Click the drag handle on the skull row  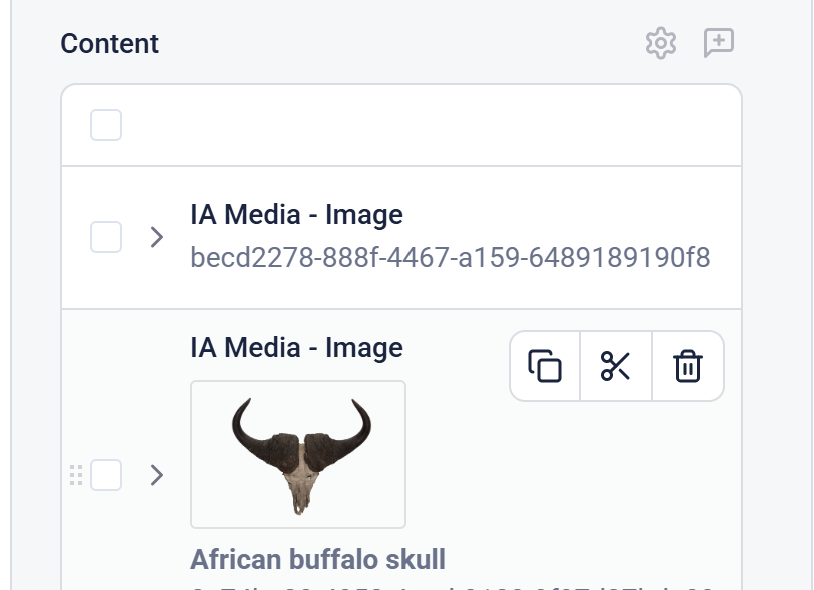(76, 475)
